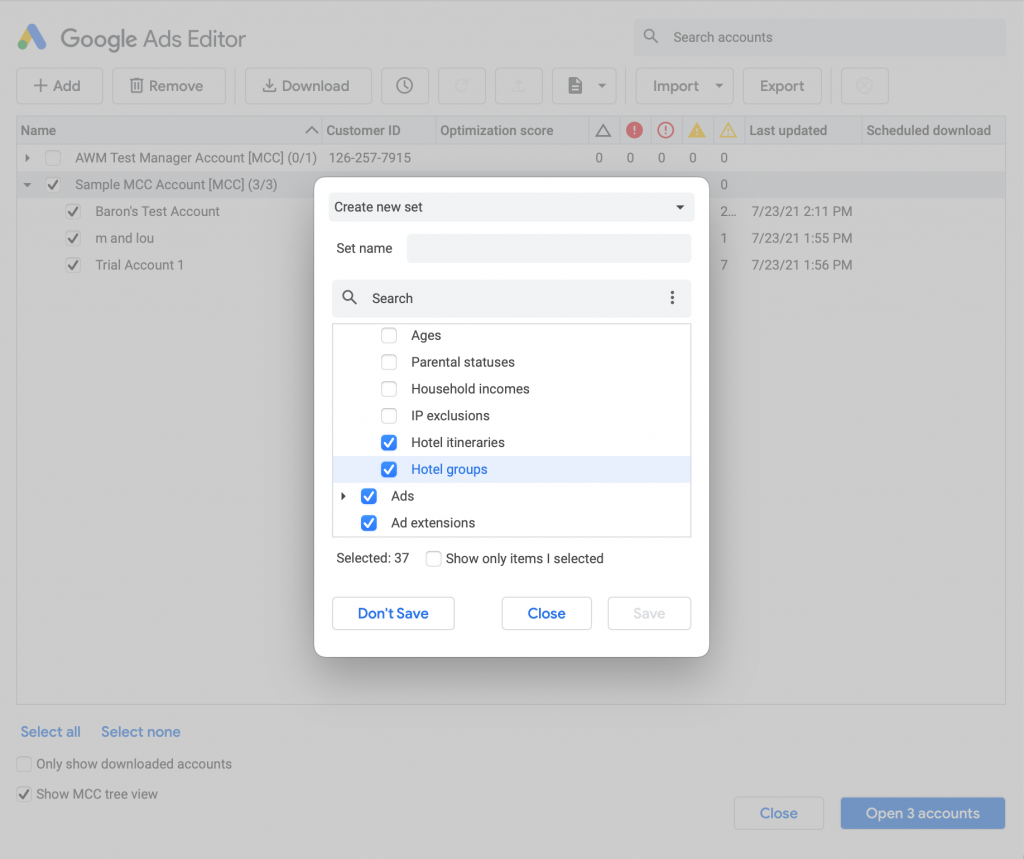1024x859 pixels.
Task: Open the three-dot menu in dialog search
Action: 672,298
